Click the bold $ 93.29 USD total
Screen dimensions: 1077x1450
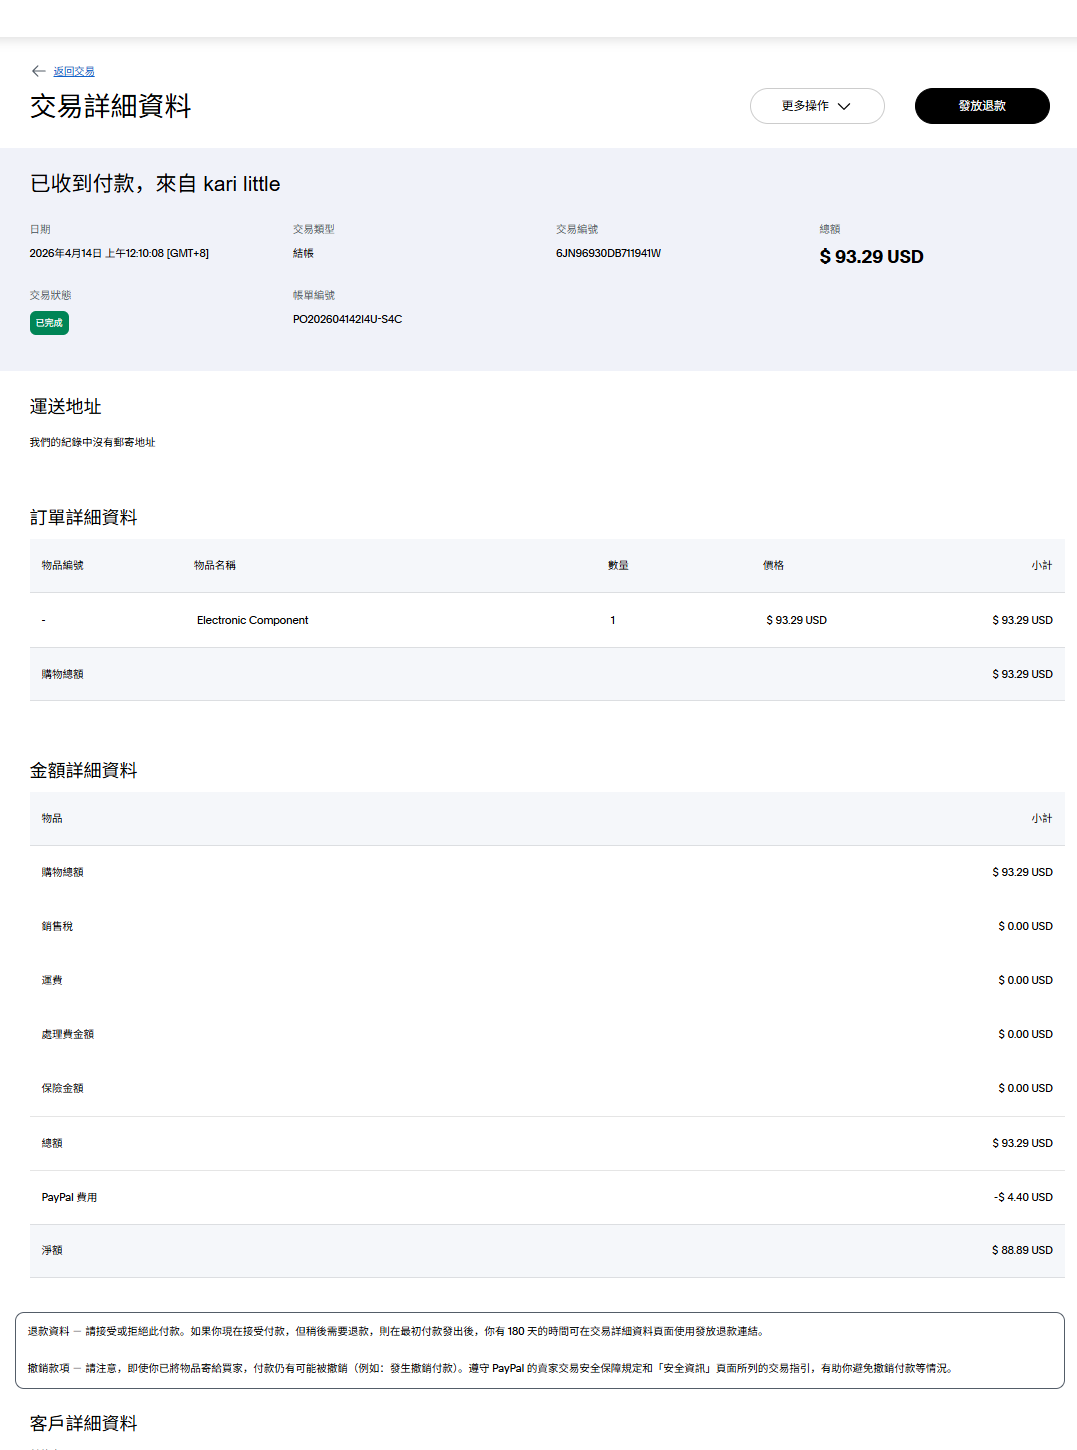(871, 257)
